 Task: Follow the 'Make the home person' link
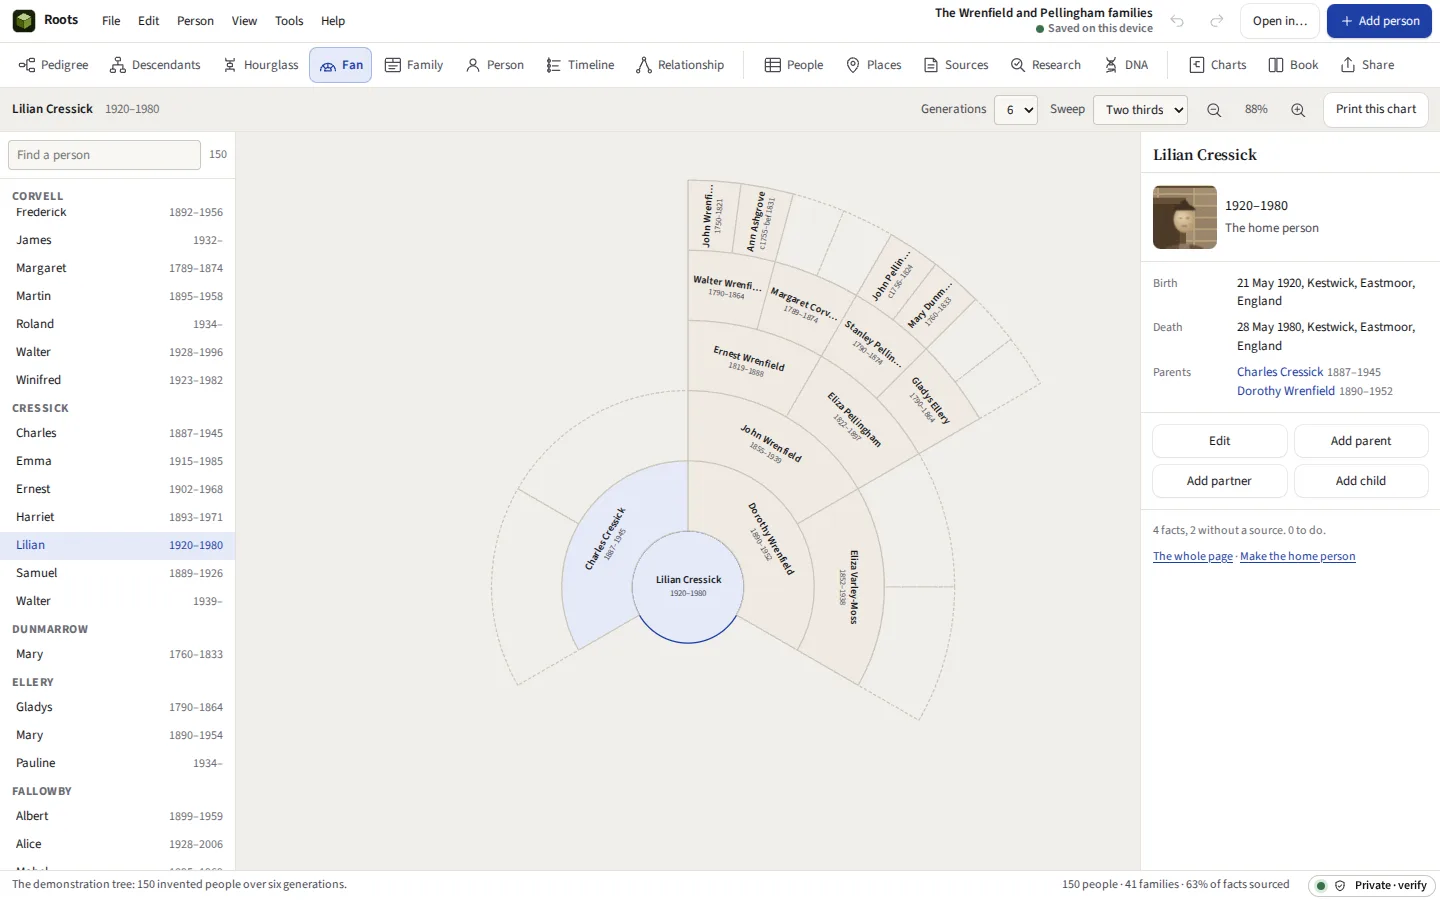click(1298, 556)
